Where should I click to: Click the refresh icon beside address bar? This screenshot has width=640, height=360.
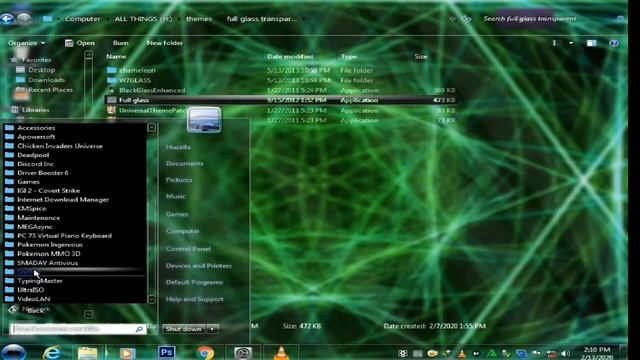pos(466,19)
